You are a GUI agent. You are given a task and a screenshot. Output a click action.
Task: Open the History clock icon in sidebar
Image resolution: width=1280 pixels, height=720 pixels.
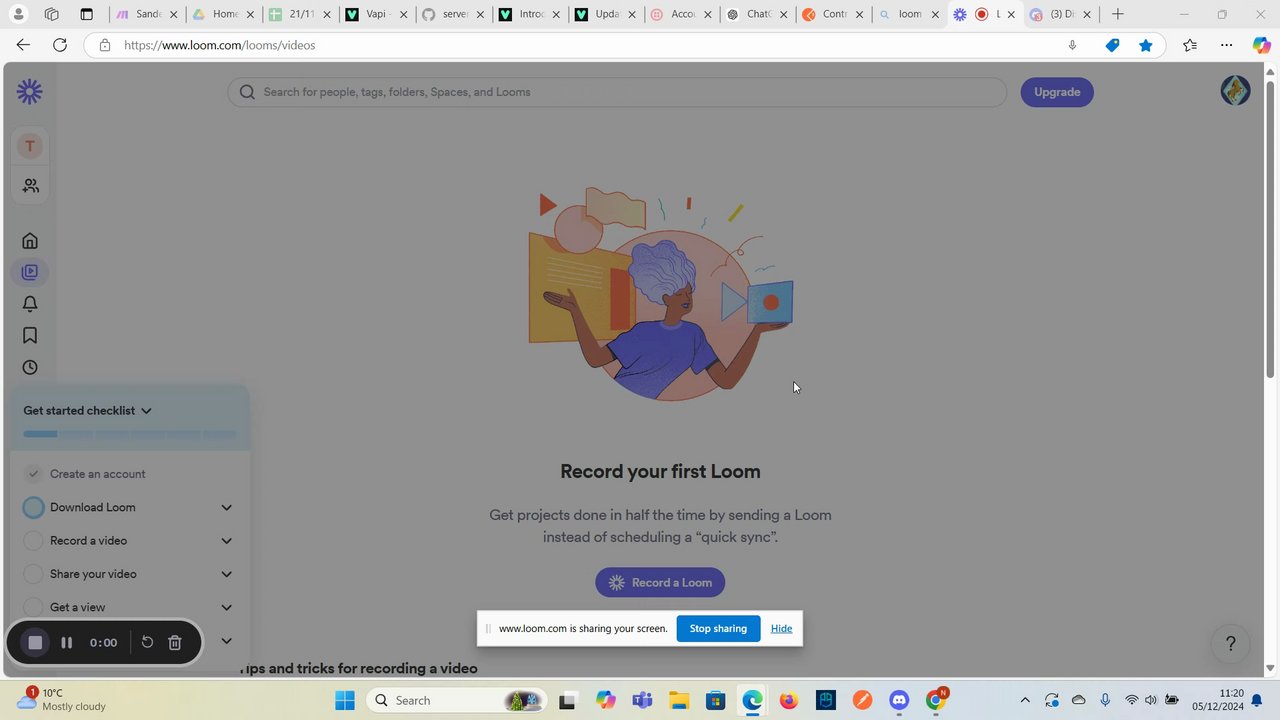coord(30,368)
